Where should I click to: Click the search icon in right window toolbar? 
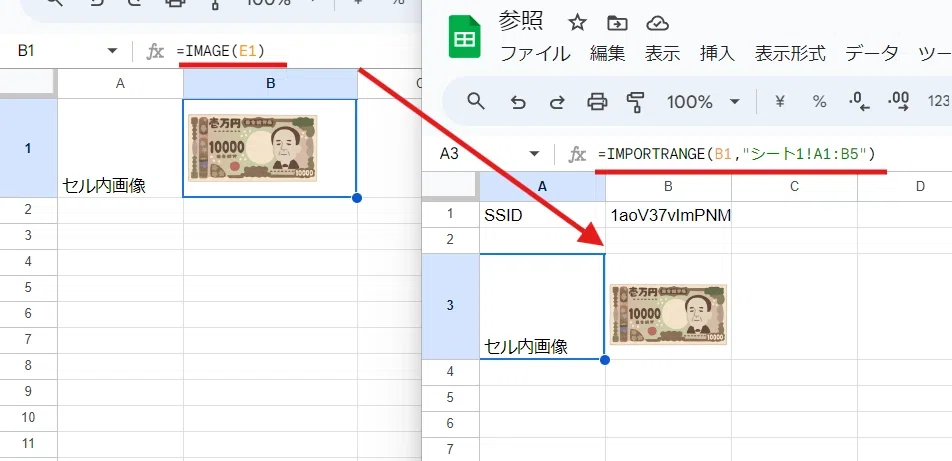pos(476,101)
